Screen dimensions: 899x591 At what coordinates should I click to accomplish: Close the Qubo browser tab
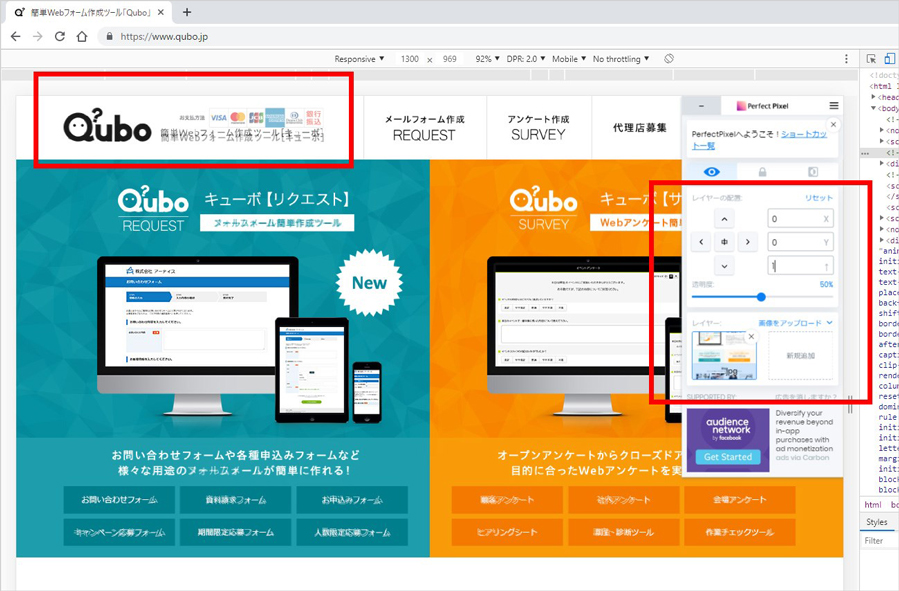click(161, 12)
